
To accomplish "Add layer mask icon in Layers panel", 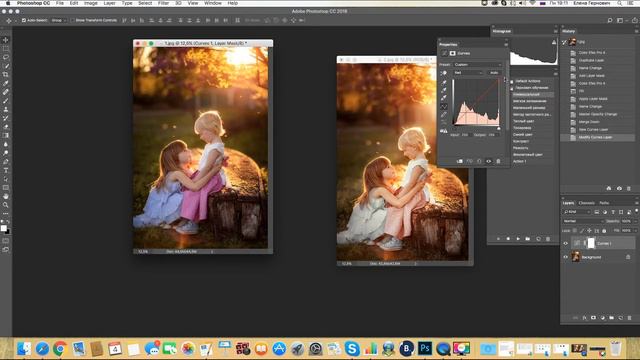I will point(593,318).
